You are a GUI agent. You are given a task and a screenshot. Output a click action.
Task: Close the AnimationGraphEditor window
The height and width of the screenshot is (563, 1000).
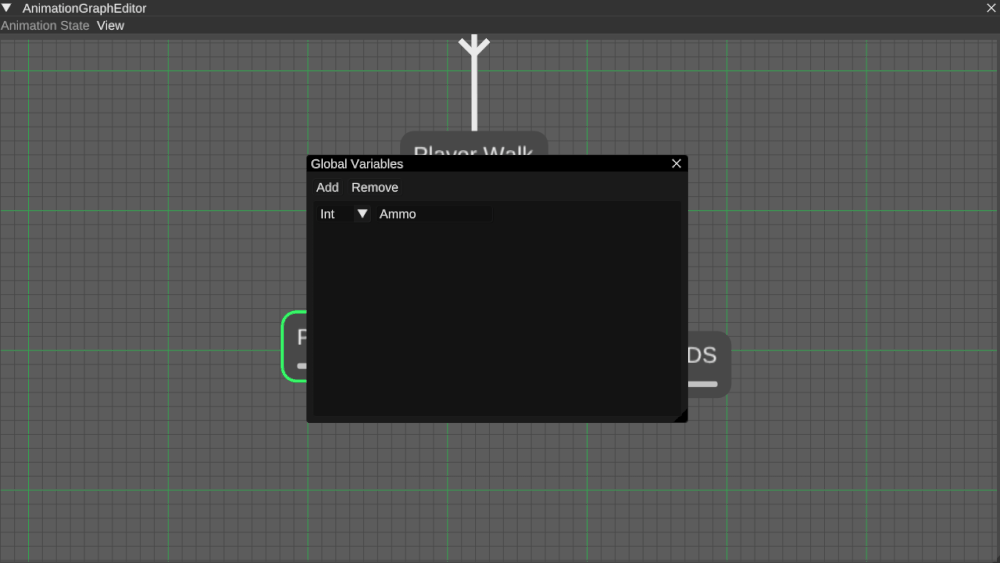click(x=991, y=8)
